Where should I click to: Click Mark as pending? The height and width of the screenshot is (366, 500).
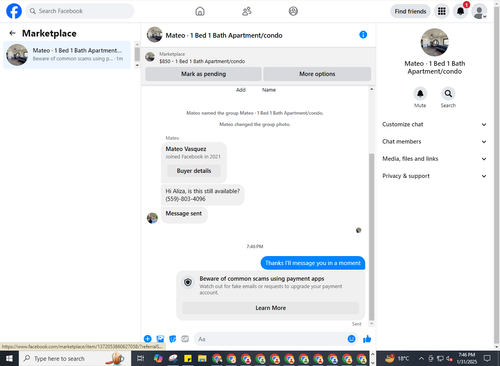203,74
